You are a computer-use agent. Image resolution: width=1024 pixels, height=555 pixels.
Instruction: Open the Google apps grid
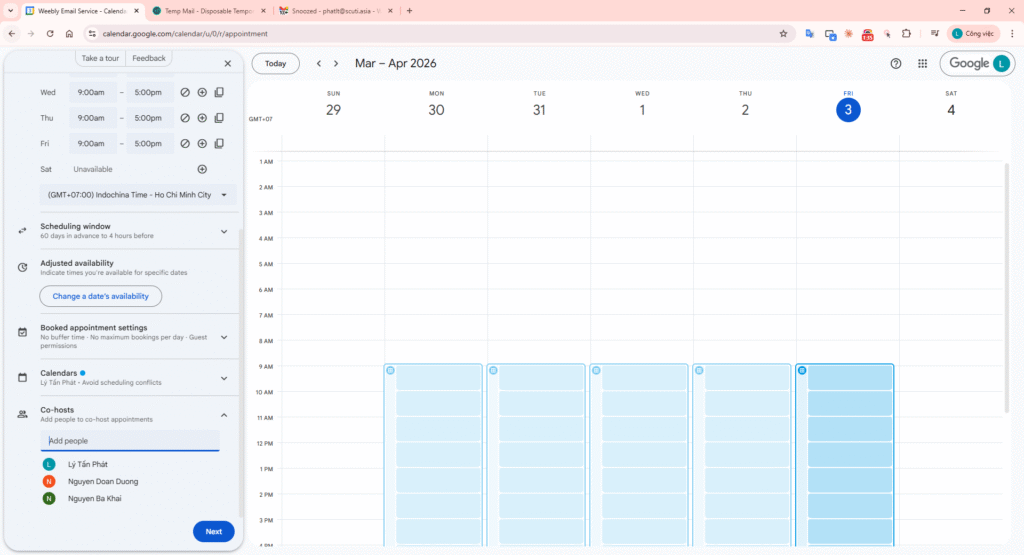[922, 63]
